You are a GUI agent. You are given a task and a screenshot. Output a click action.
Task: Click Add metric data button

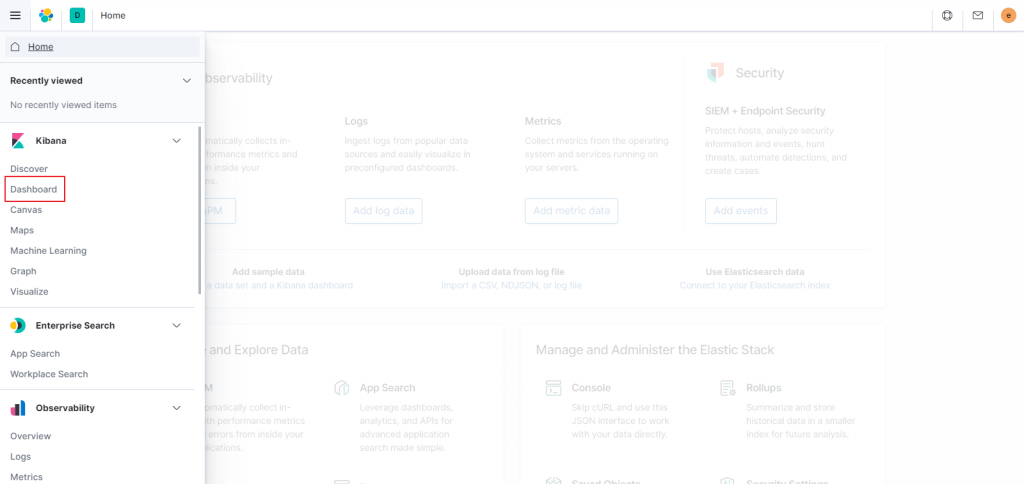[x=571, y=211]
